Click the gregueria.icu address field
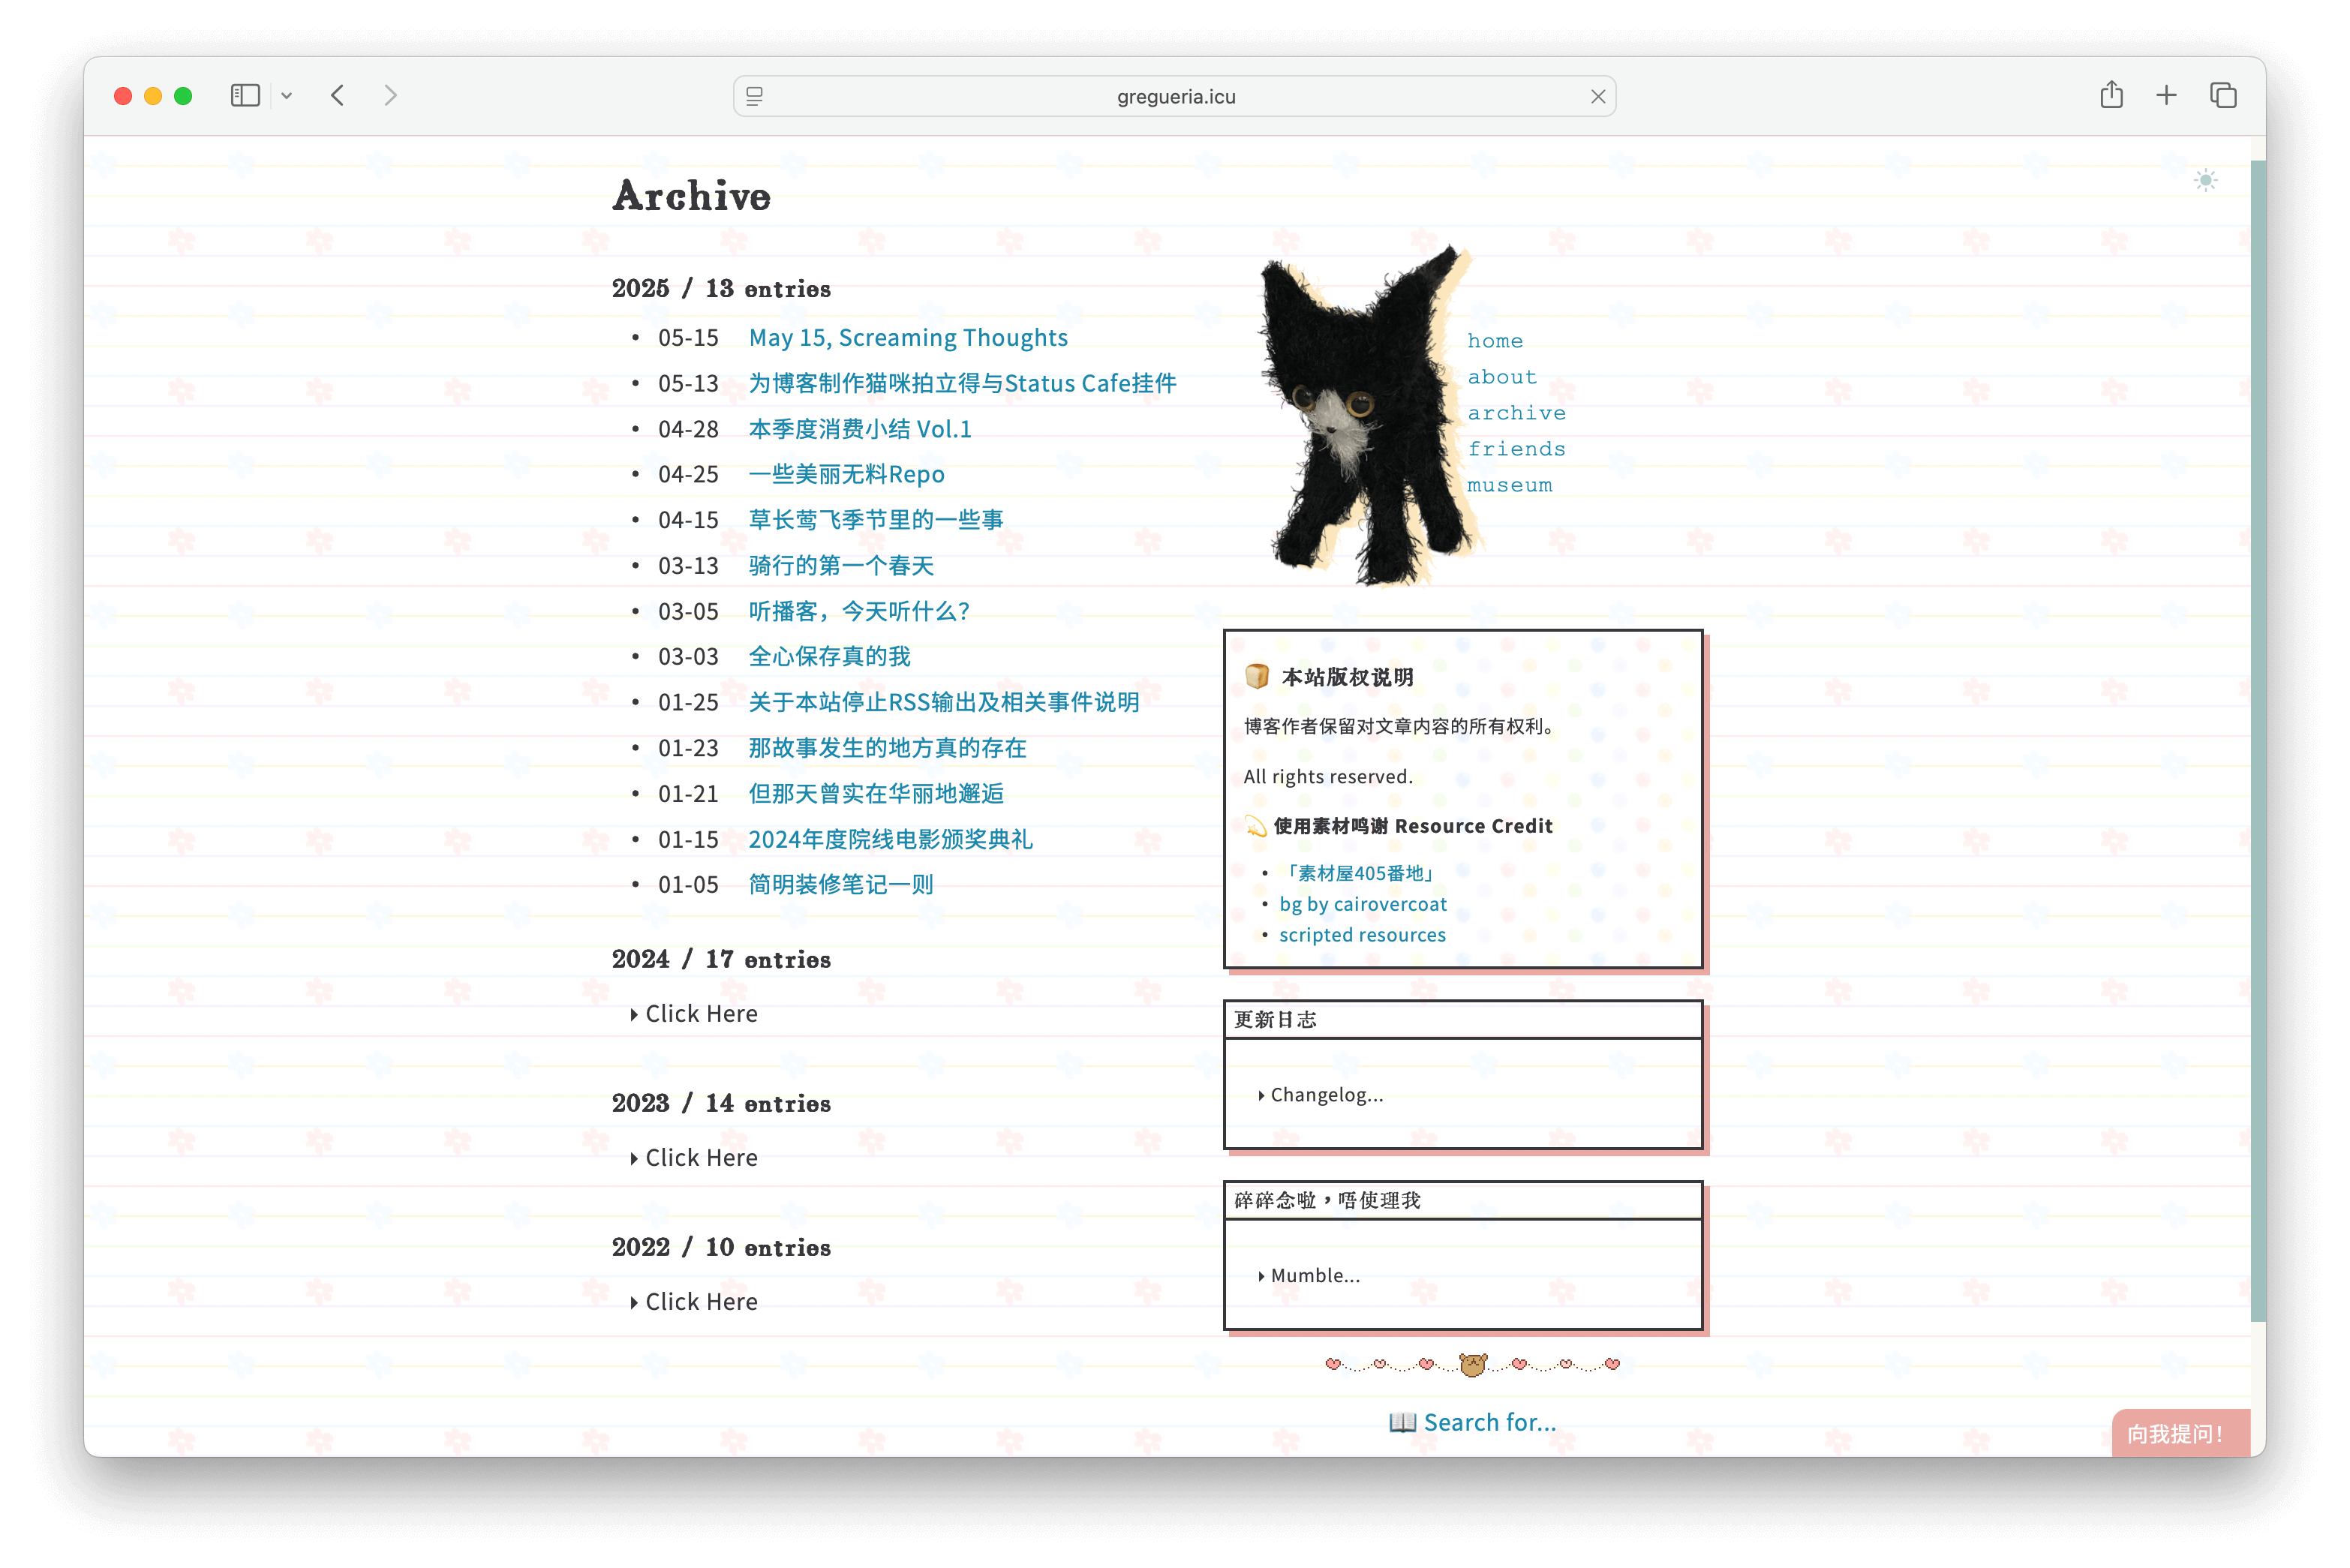 coord(1175,96)
